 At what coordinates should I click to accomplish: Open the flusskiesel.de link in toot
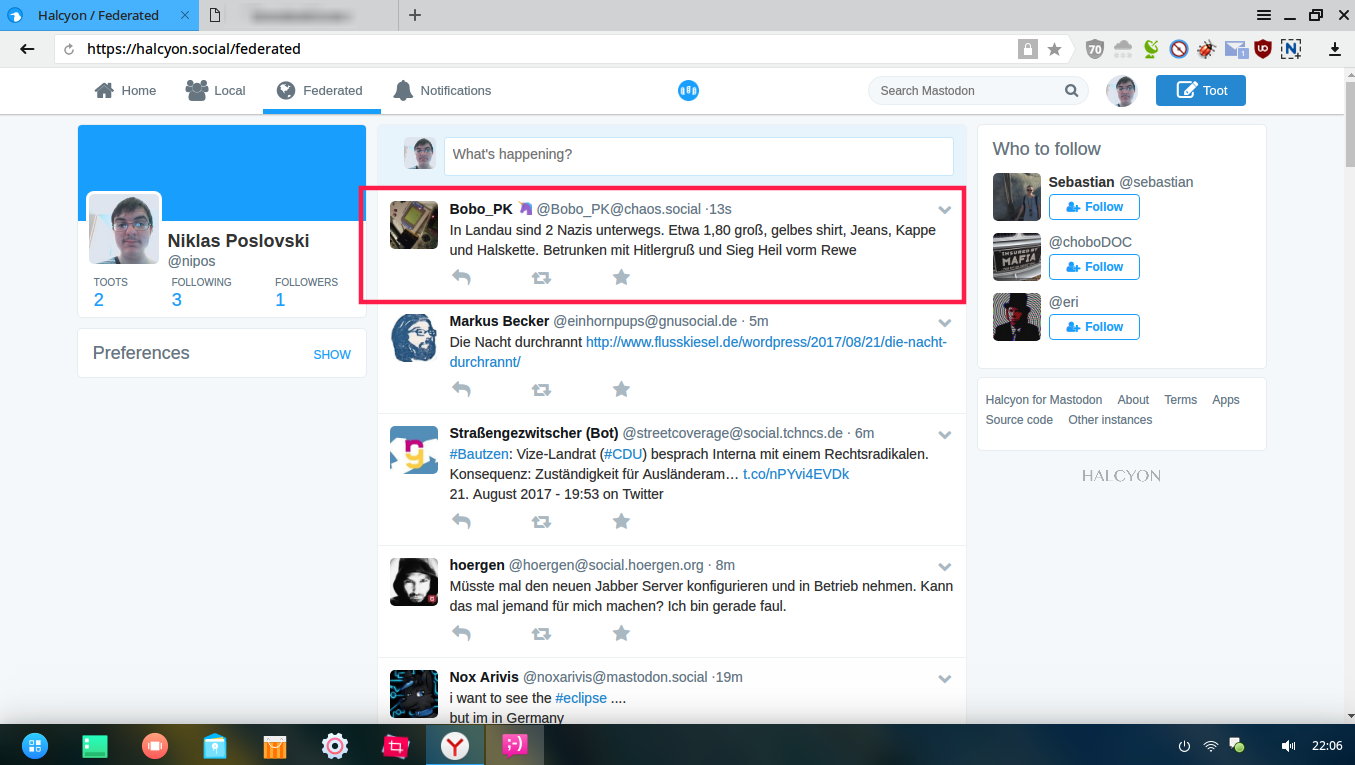765,342
